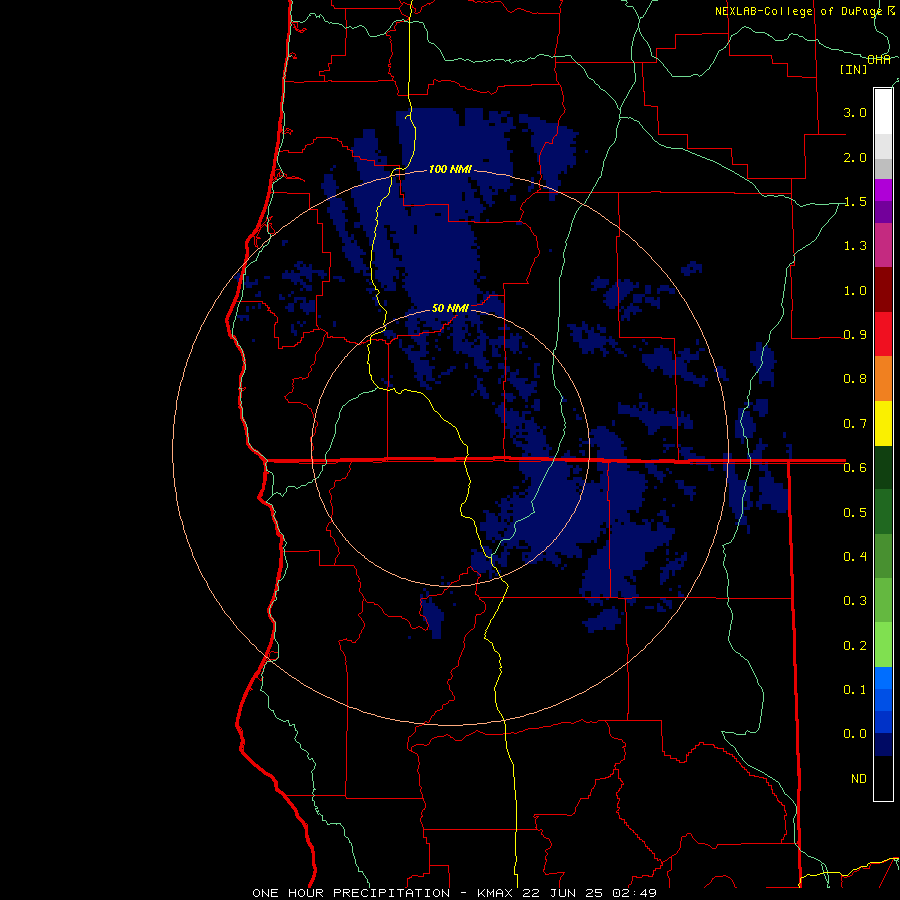Click the 1.0 legend value

[x=855, y=290]
